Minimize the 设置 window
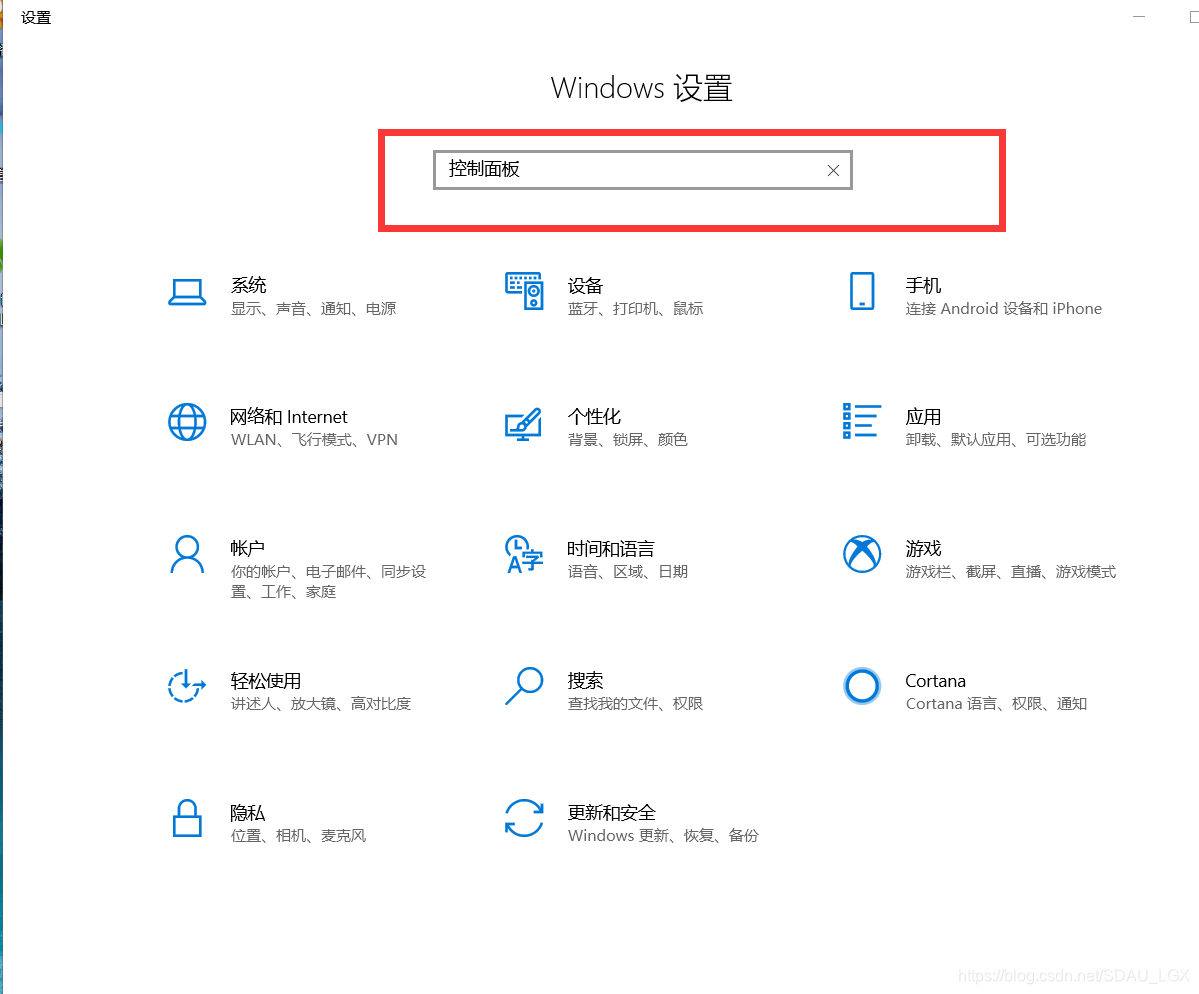Image resolution: width=1199 pixels, height=994 pixels. tap(1139, 17)
